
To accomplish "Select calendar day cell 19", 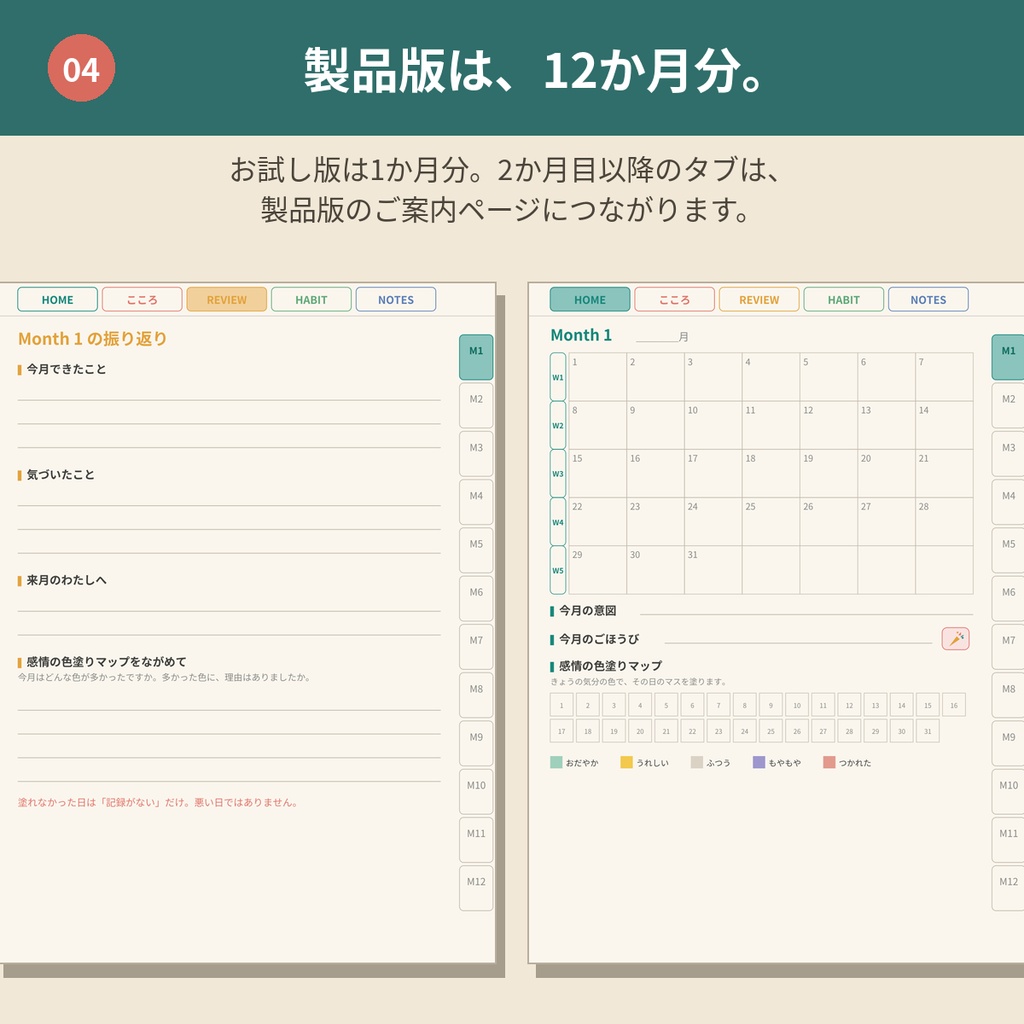I will click(x=829, y=473).
